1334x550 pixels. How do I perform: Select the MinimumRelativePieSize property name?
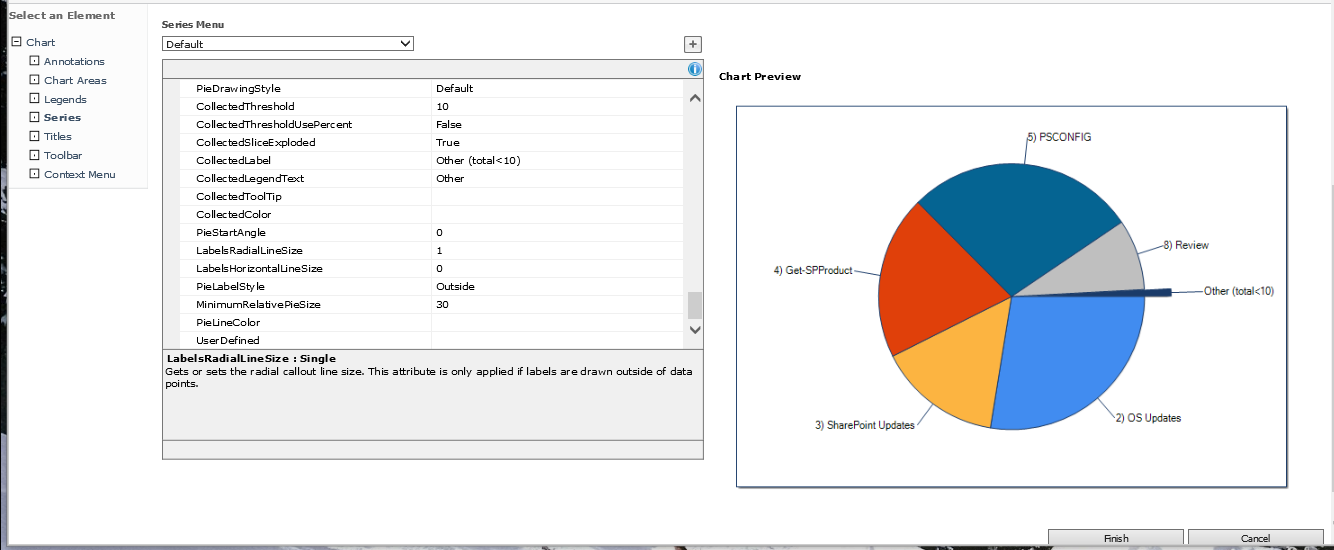pyautogui.click(x=258, y=304)
